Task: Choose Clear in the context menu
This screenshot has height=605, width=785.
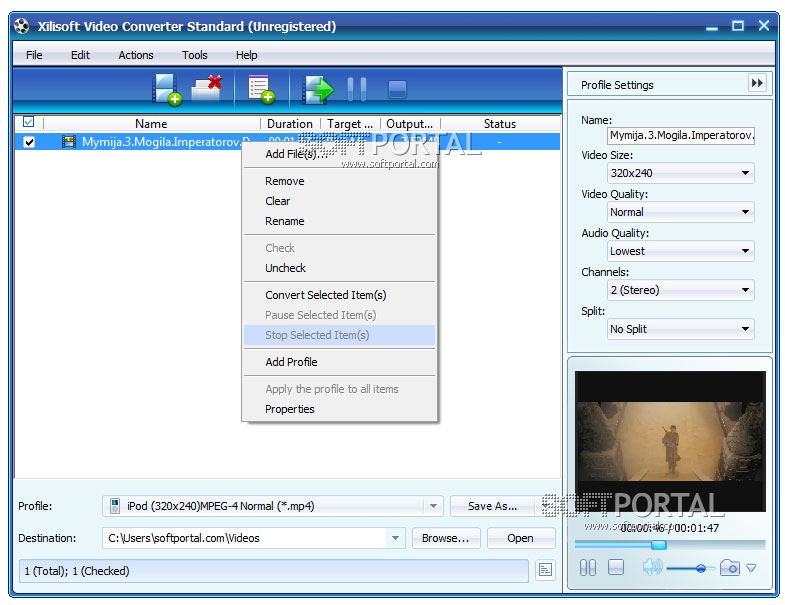Action: (339, 201)
